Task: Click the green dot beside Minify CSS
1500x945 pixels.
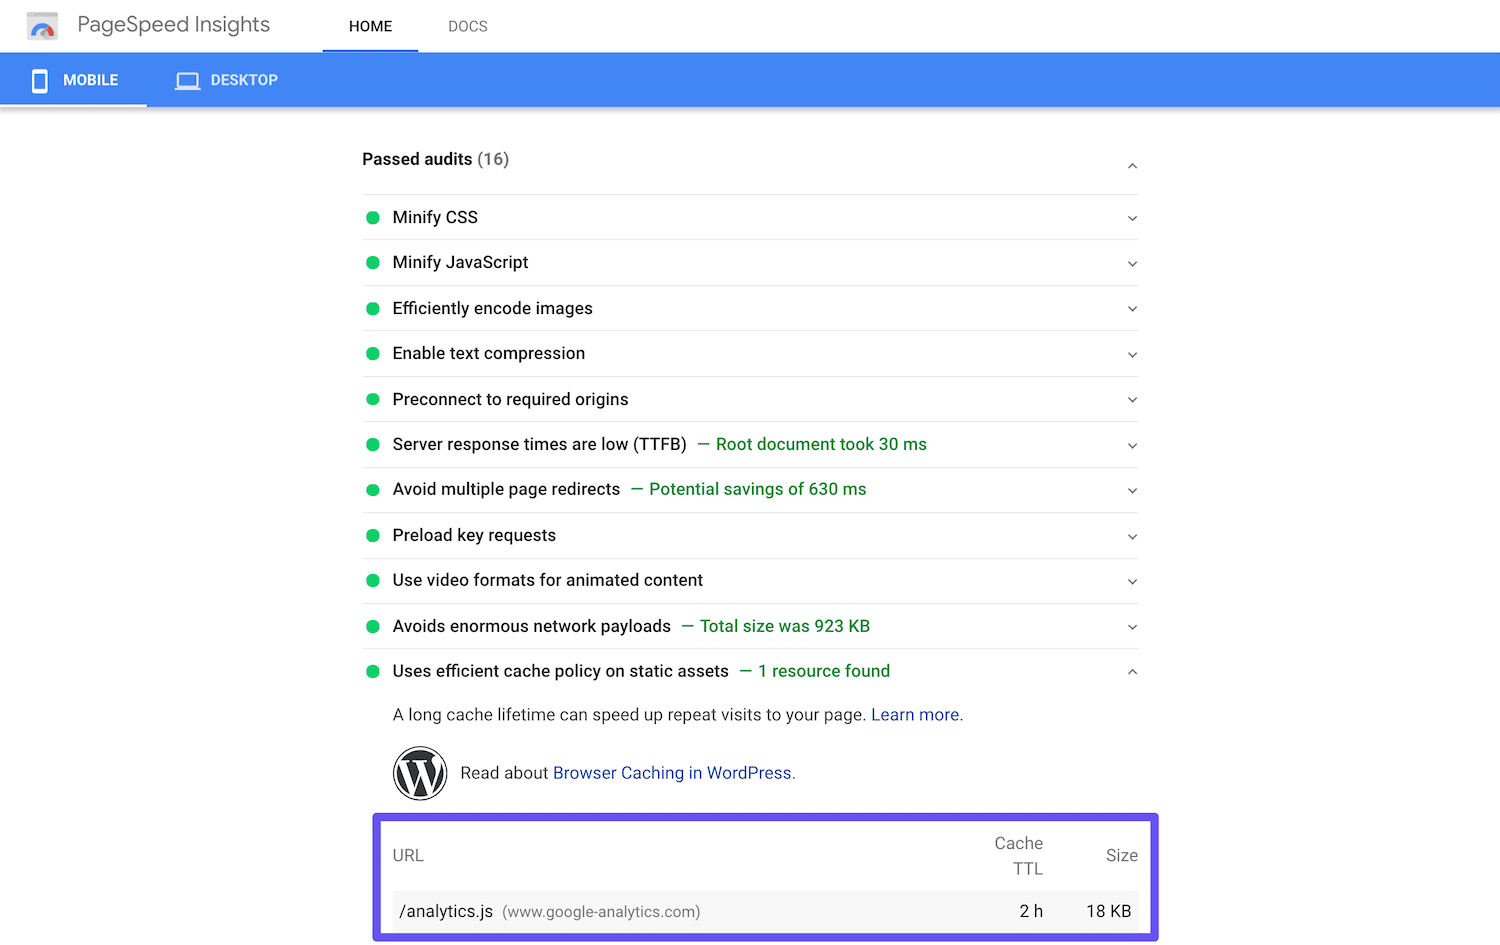Action: click(x=372, y=216)
